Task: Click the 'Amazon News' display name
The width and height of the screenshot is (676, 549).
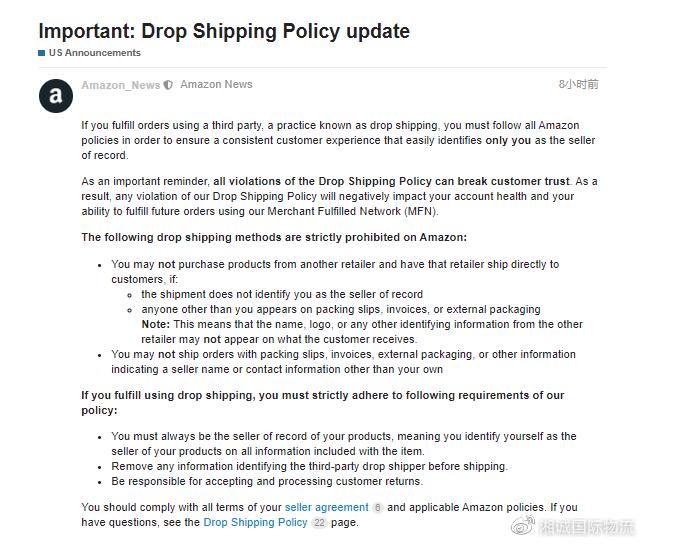Action: [216, 85]
